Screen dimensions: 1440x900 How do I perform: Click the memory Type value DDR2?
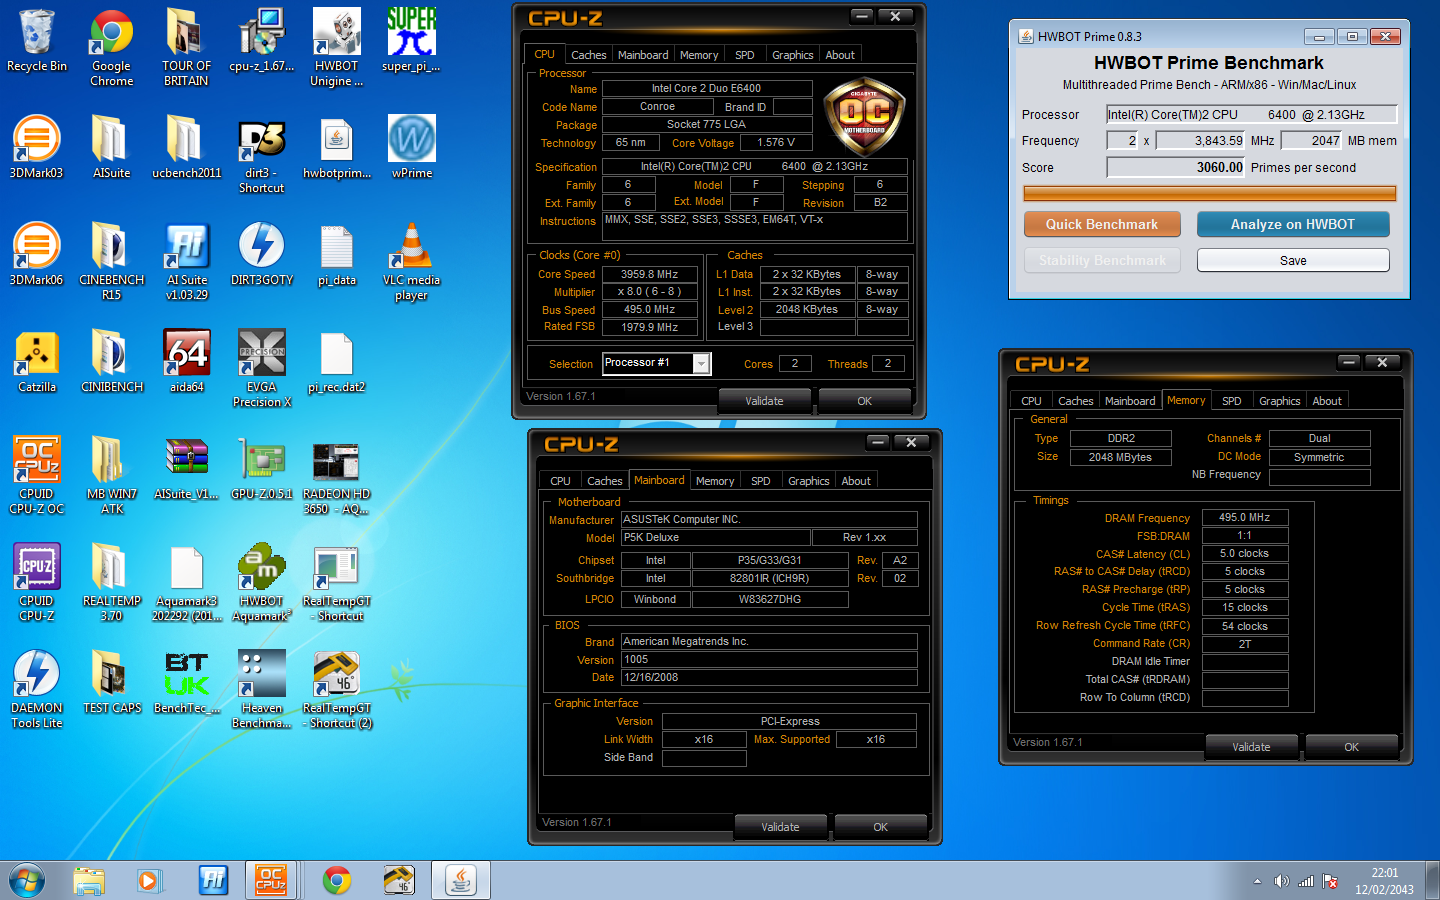click(x=1121, y=438)
